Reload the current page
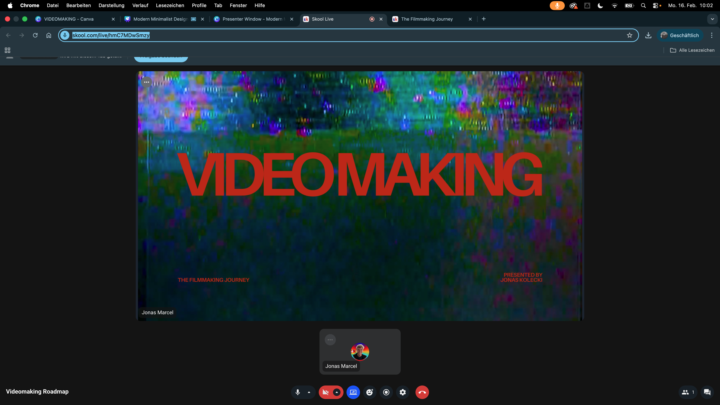Image resolution: width=720 pixels, height=405 pixels. pyautogui.click(x=35, y=35)
